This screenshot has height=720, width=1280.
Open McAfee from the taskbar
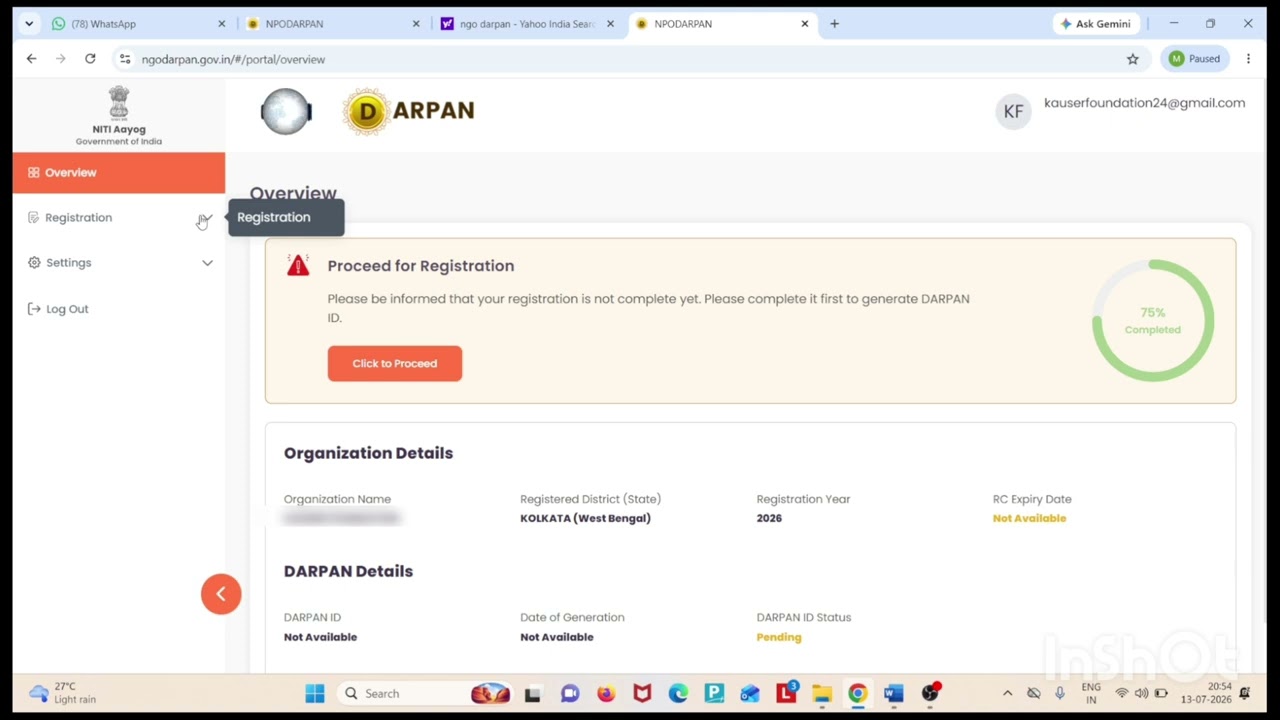coord(642,693)
